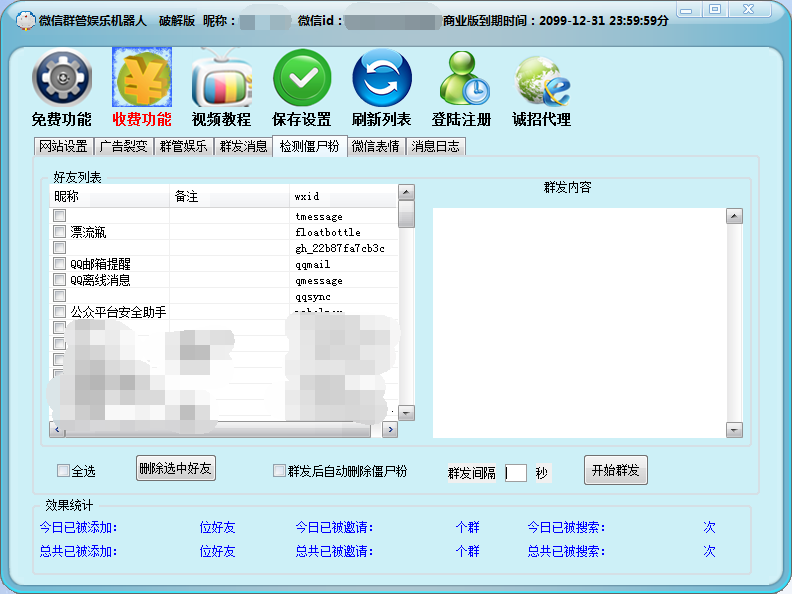Open the 视频教程 TV icon
792x594 pixels.
point(221,78)
